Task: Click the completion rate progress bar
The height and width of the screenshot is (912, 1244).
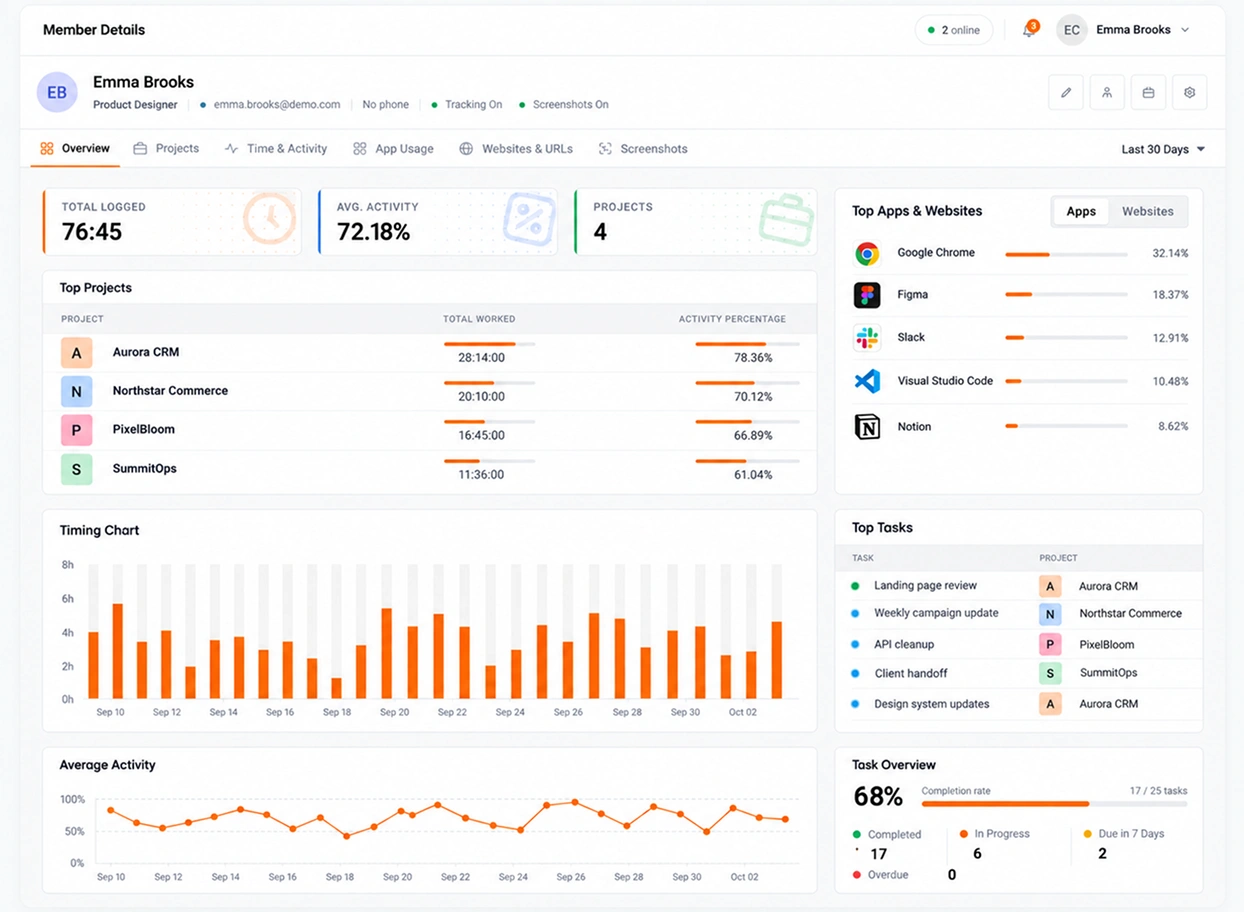Action: click(1054, 804)
